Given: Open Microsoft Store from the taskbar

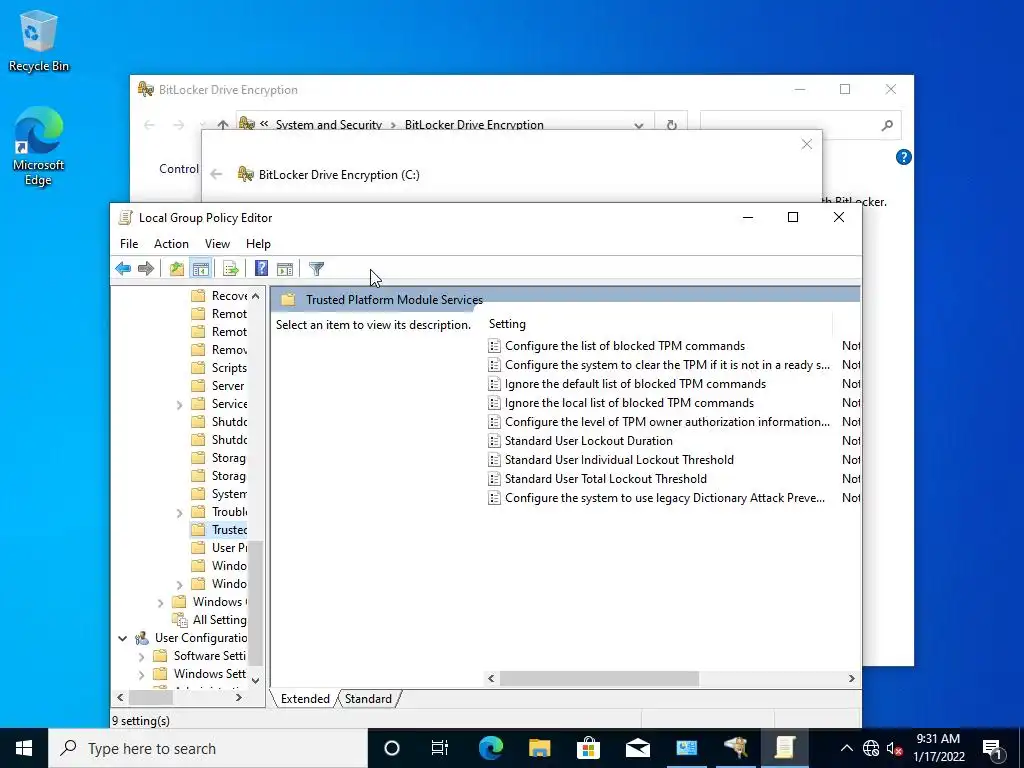Looking at the screenshot, I should pos(588,748).
